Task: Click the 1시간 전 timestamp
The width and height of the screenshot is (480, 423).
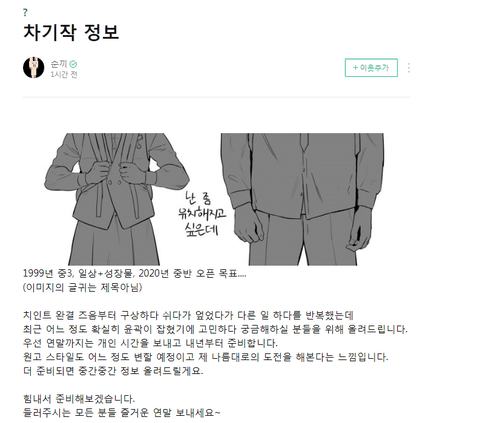Action: [64, 75]
